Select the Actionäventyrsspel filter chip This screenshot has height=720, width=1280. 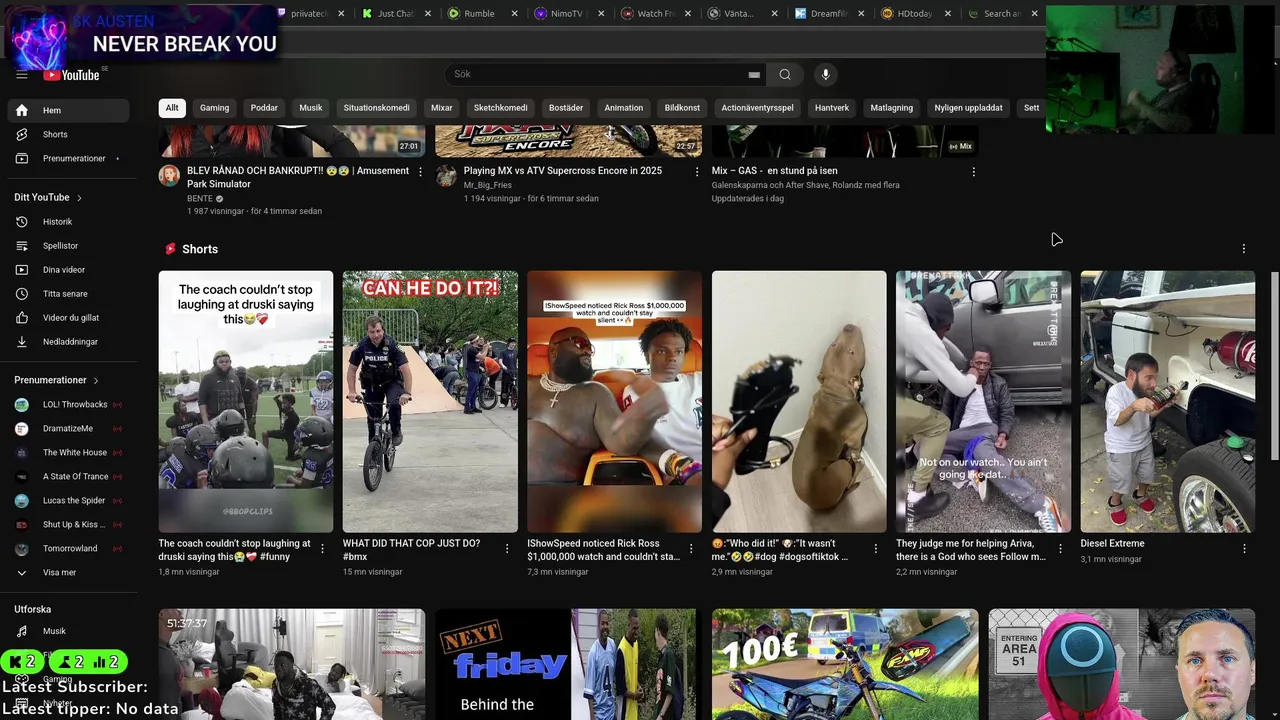[757, 108]
